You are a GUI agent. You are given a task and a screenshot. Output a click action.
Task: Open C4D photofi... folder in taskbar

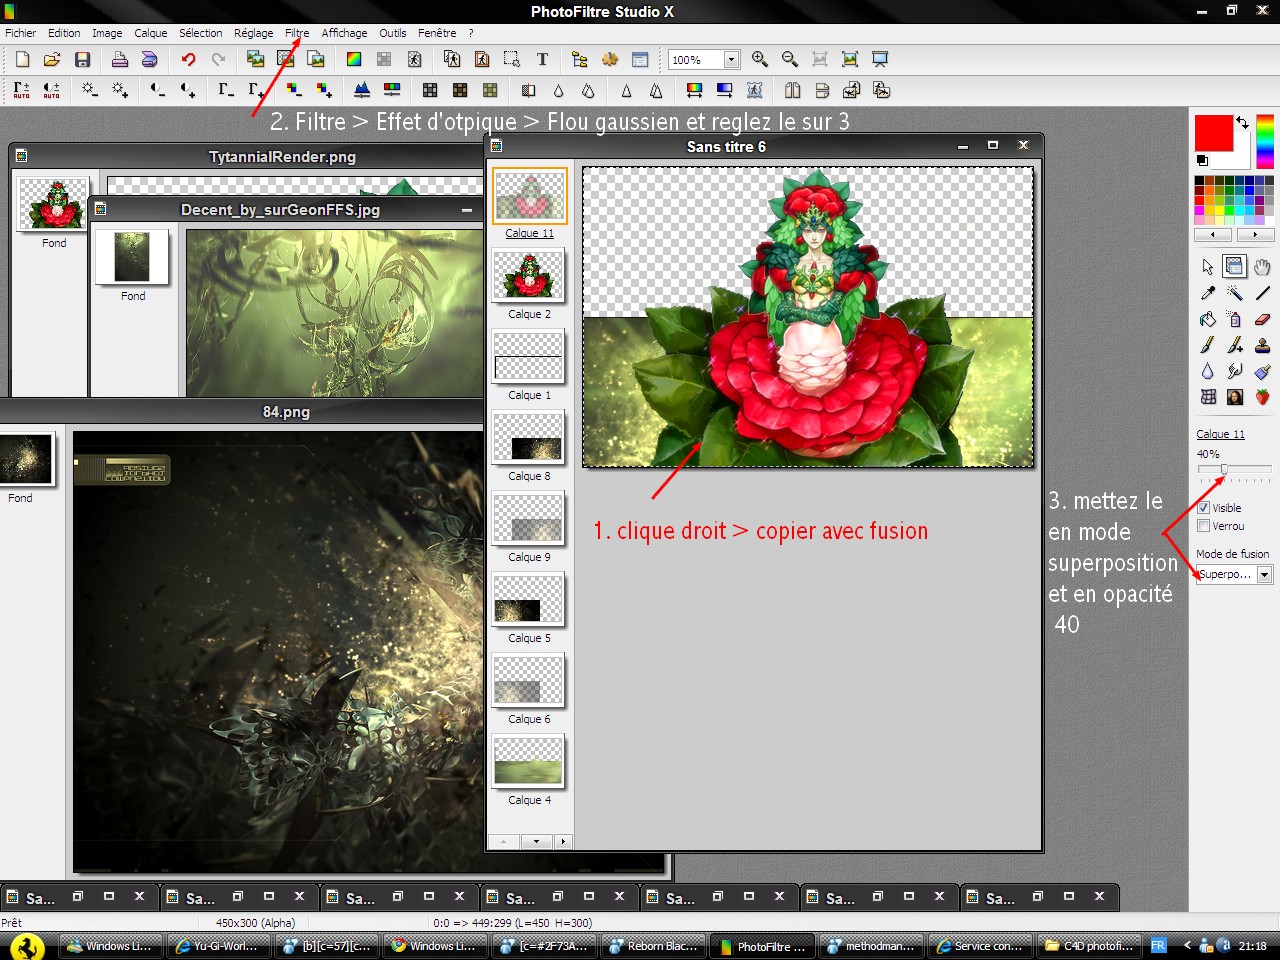(x=1090, y=946)
